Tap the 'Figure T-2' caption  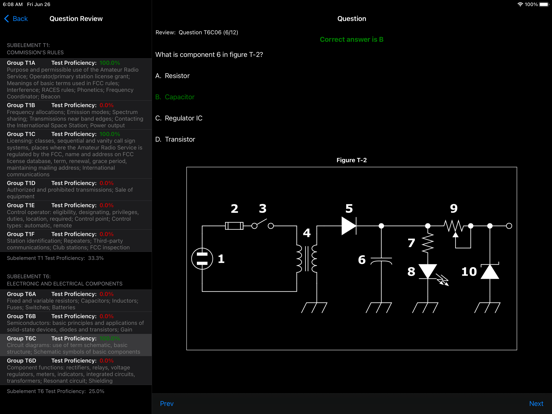(351, 160)
